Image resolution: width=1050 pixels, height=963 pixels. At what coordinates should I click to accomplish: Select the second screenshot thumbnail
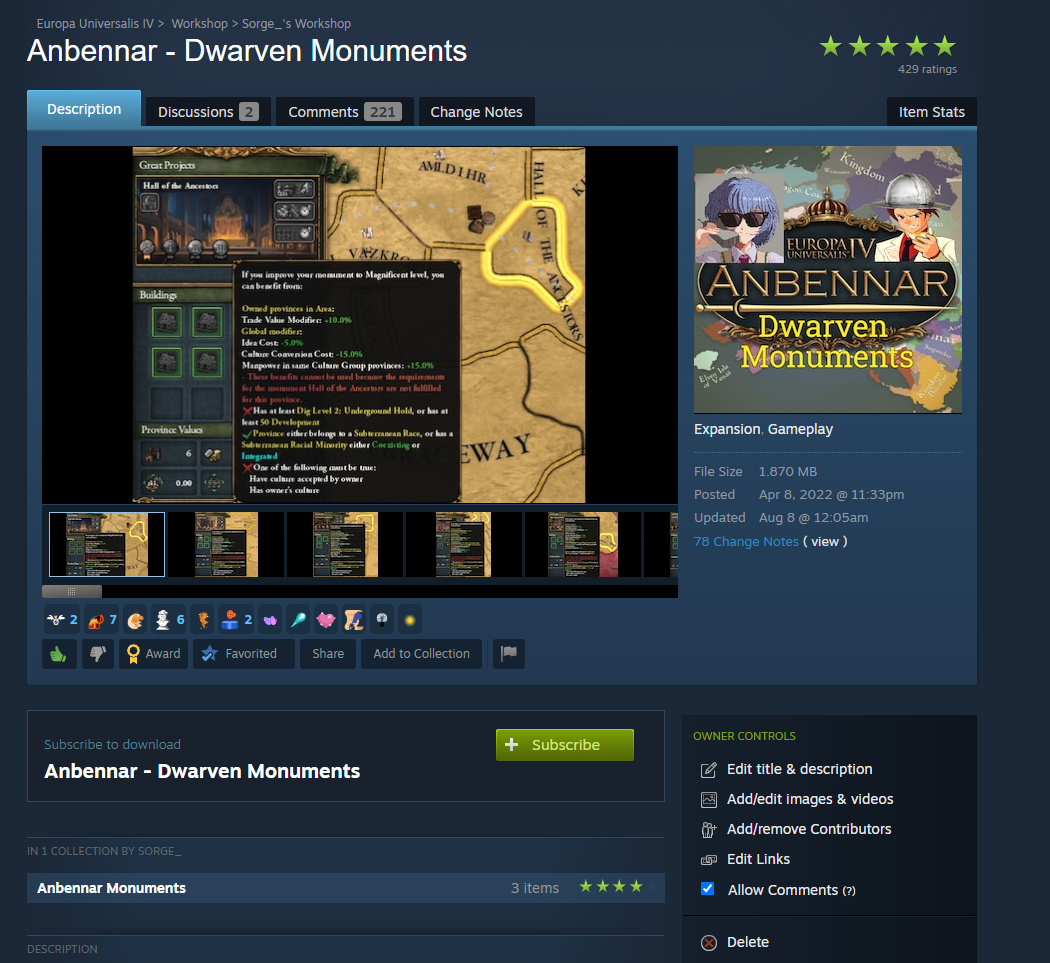point(226,544)
